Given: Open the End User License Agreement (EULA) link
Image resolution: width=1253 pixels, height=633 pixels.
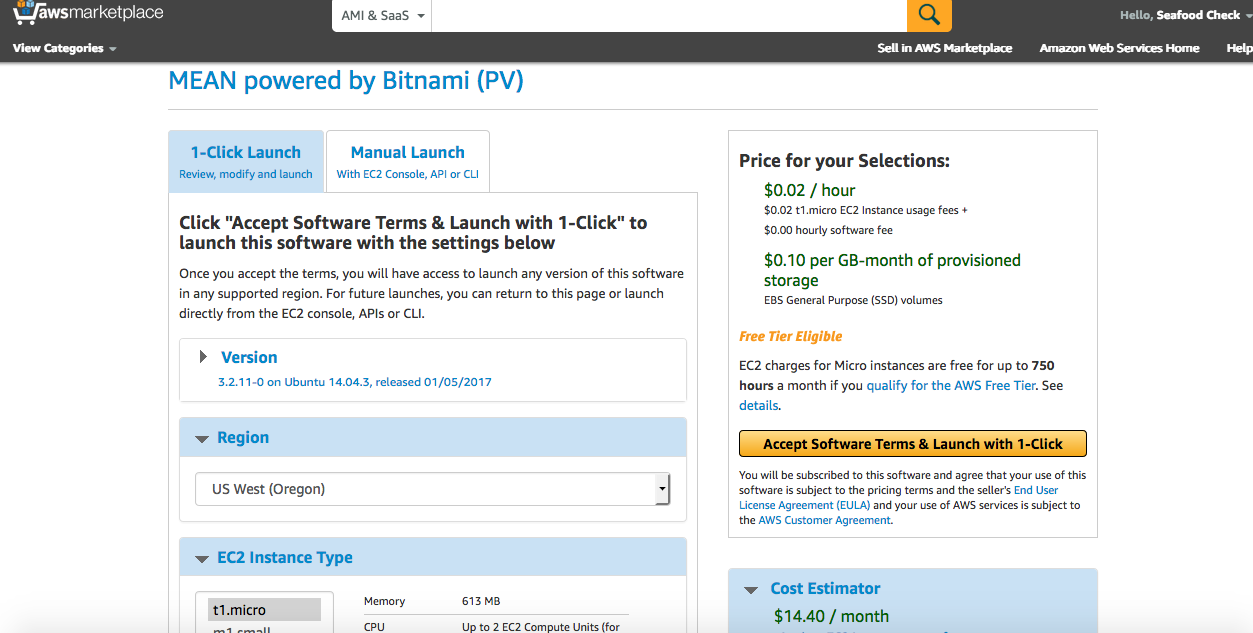Looking at the screenshot, I should 898,498.
